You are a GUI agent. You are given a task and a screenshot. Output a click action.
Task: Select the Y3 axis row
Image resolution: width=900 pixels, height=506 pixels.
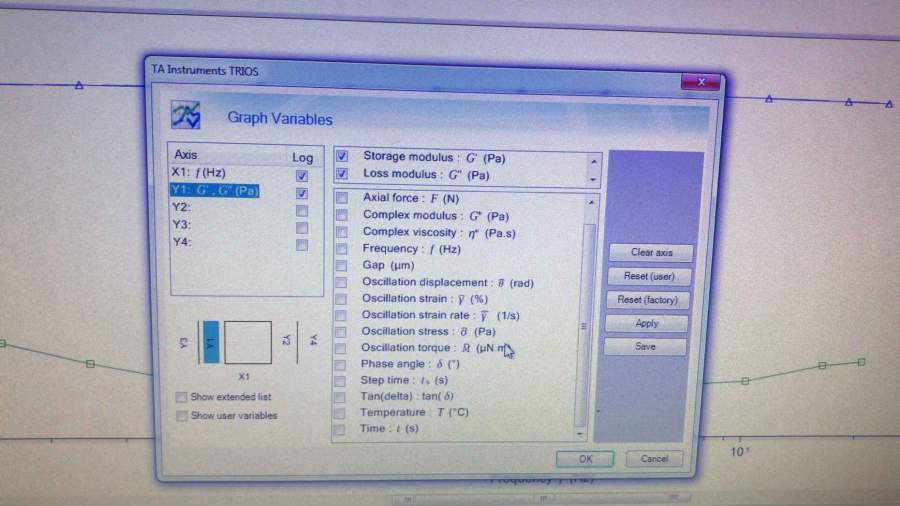pos(181,224)
